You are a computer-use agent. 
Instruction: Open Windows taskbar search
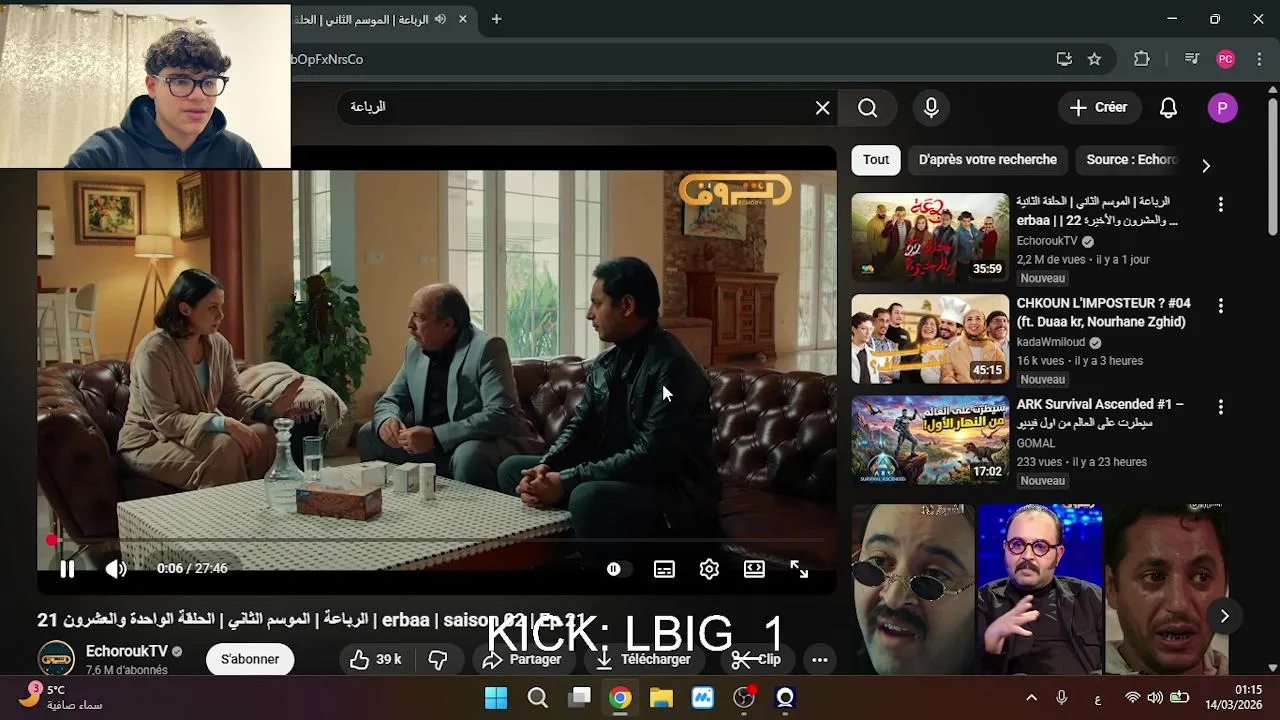(538, 698)
